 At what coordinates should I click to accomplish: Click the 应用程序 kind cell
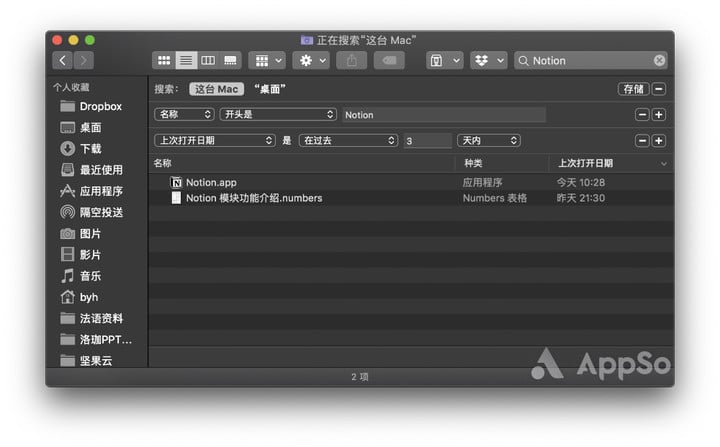482,182
